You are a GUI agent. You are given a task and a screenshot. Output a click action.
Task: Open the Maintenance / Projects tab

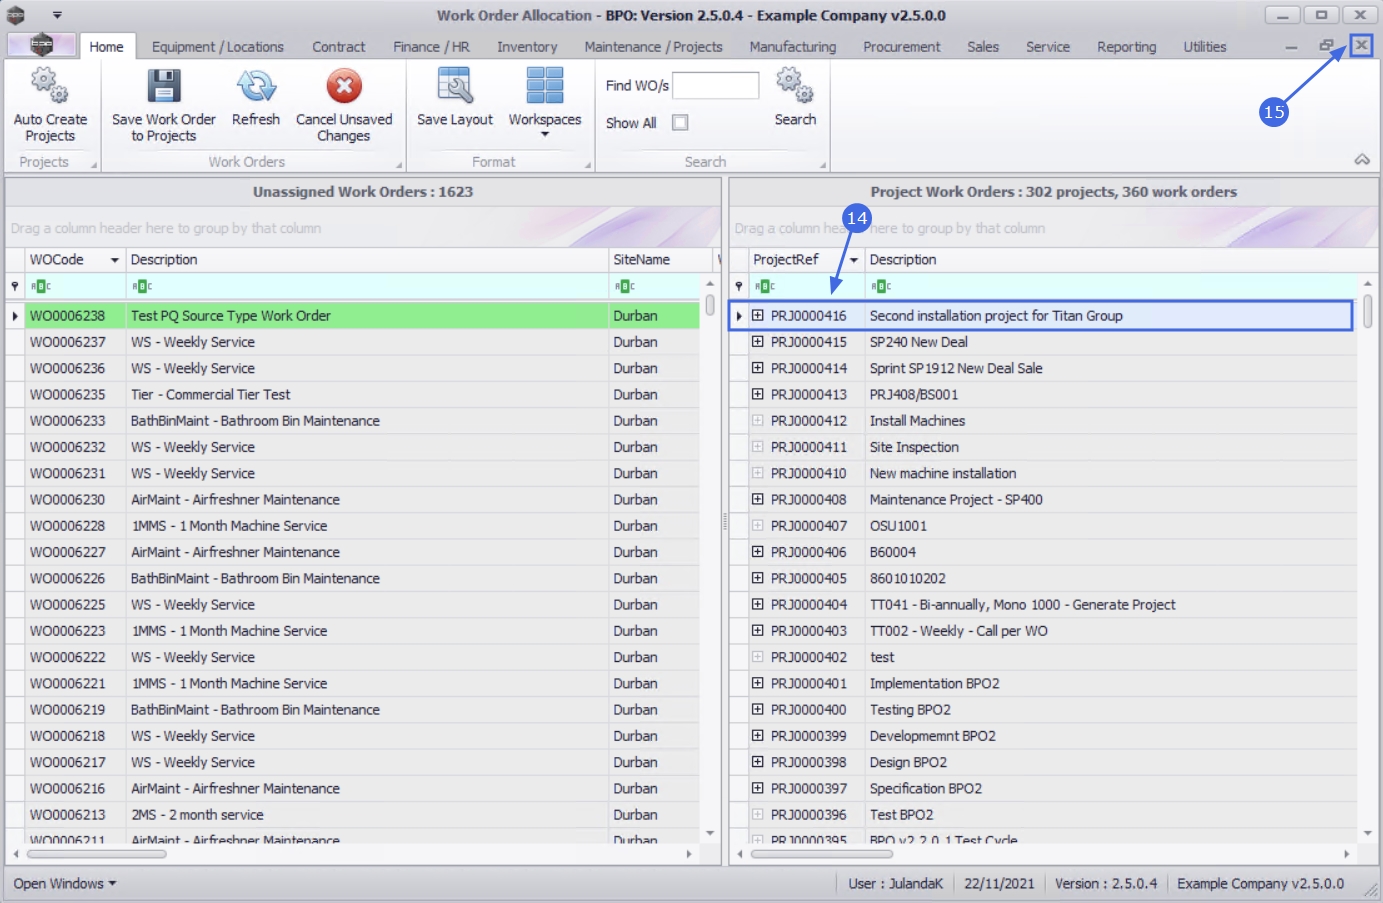pos(653,47)
